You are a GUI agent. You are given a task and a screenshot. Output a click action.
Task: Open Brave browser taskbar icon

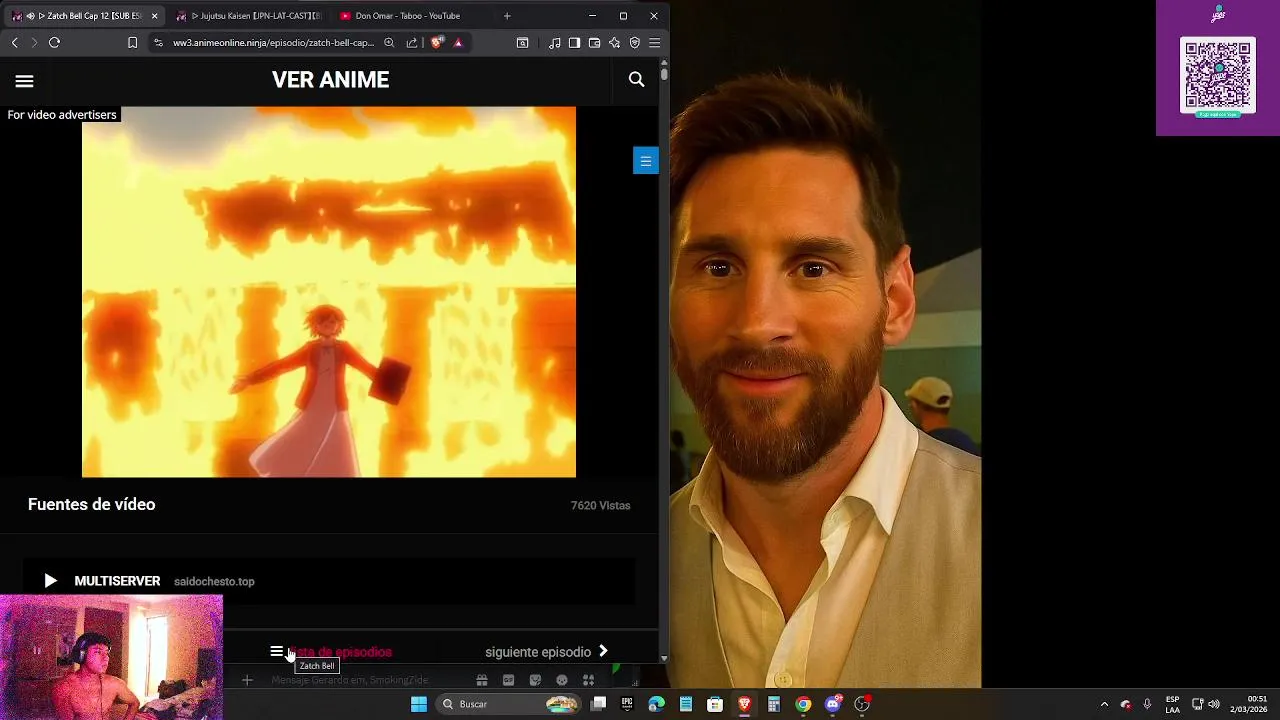click(x=744, y=704)
